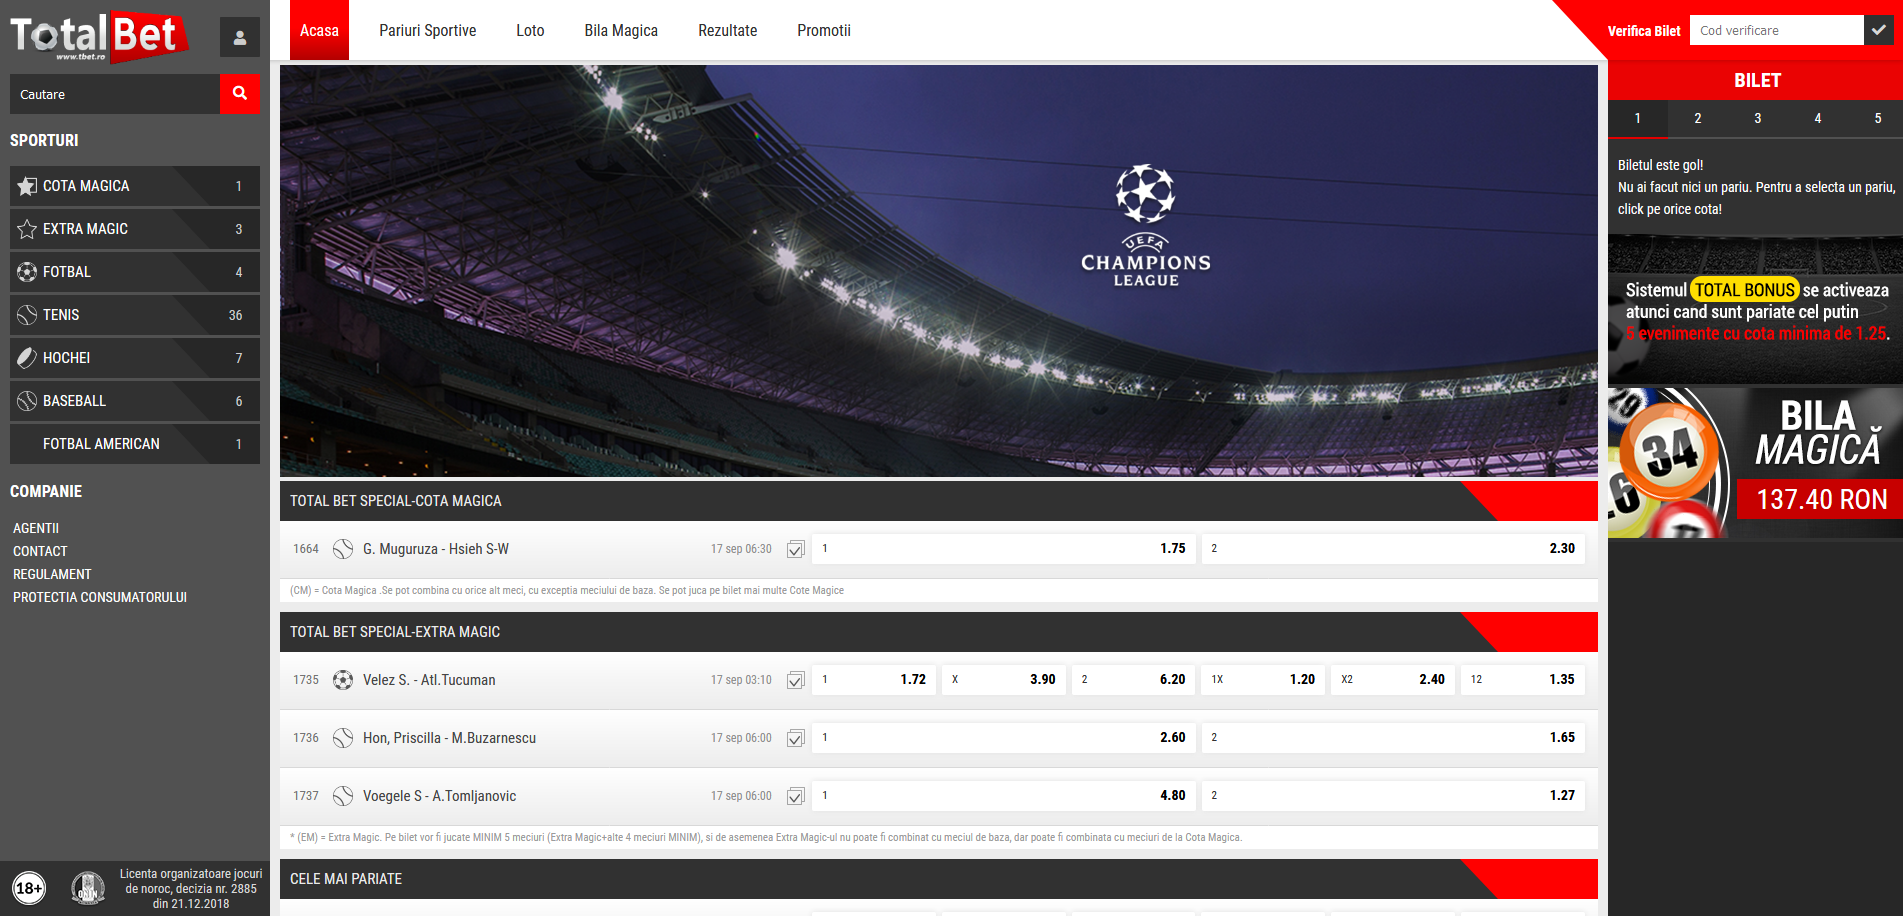Click the Fotbal soccer ball icon

click(27, 272)
